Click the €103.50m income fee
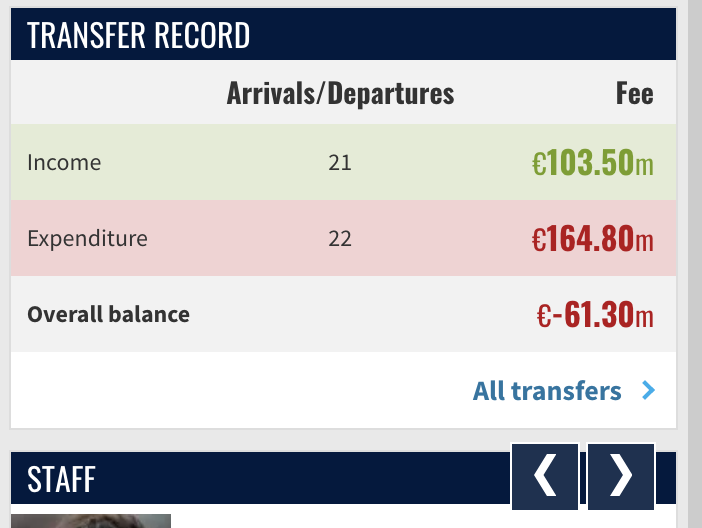 [592, 162]
